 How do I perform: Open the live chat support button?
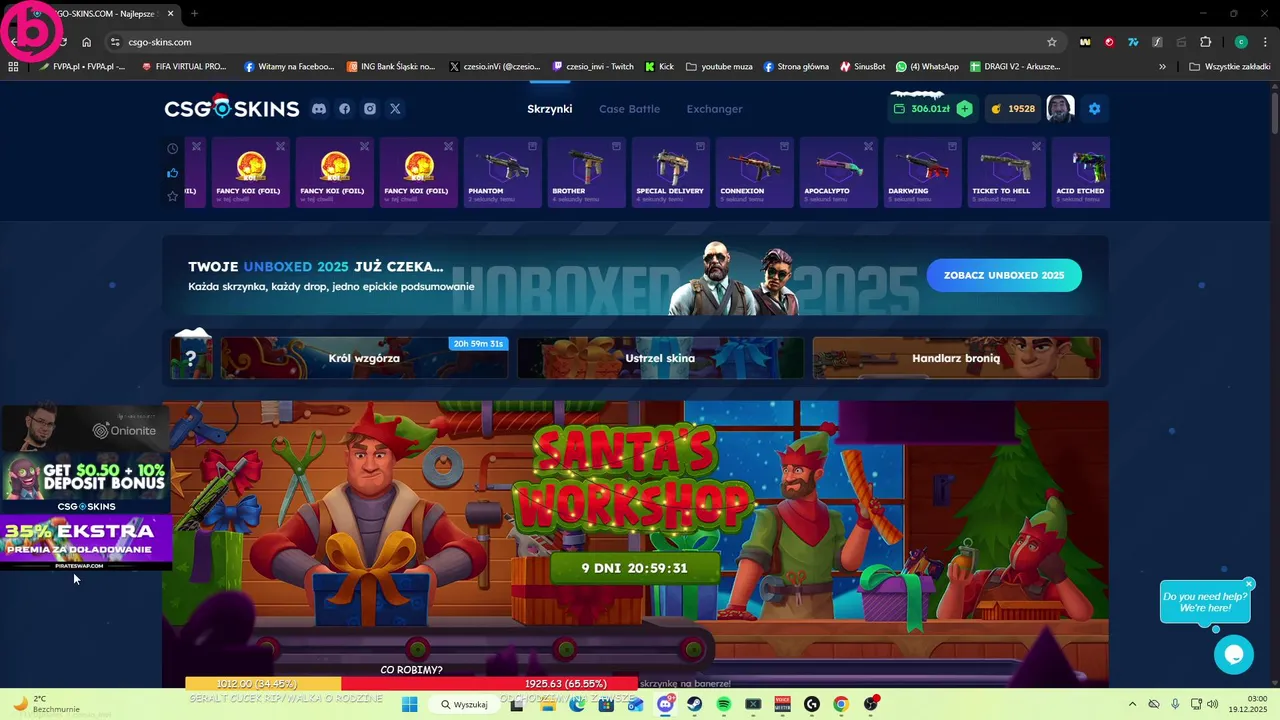tap(1234, 655)
